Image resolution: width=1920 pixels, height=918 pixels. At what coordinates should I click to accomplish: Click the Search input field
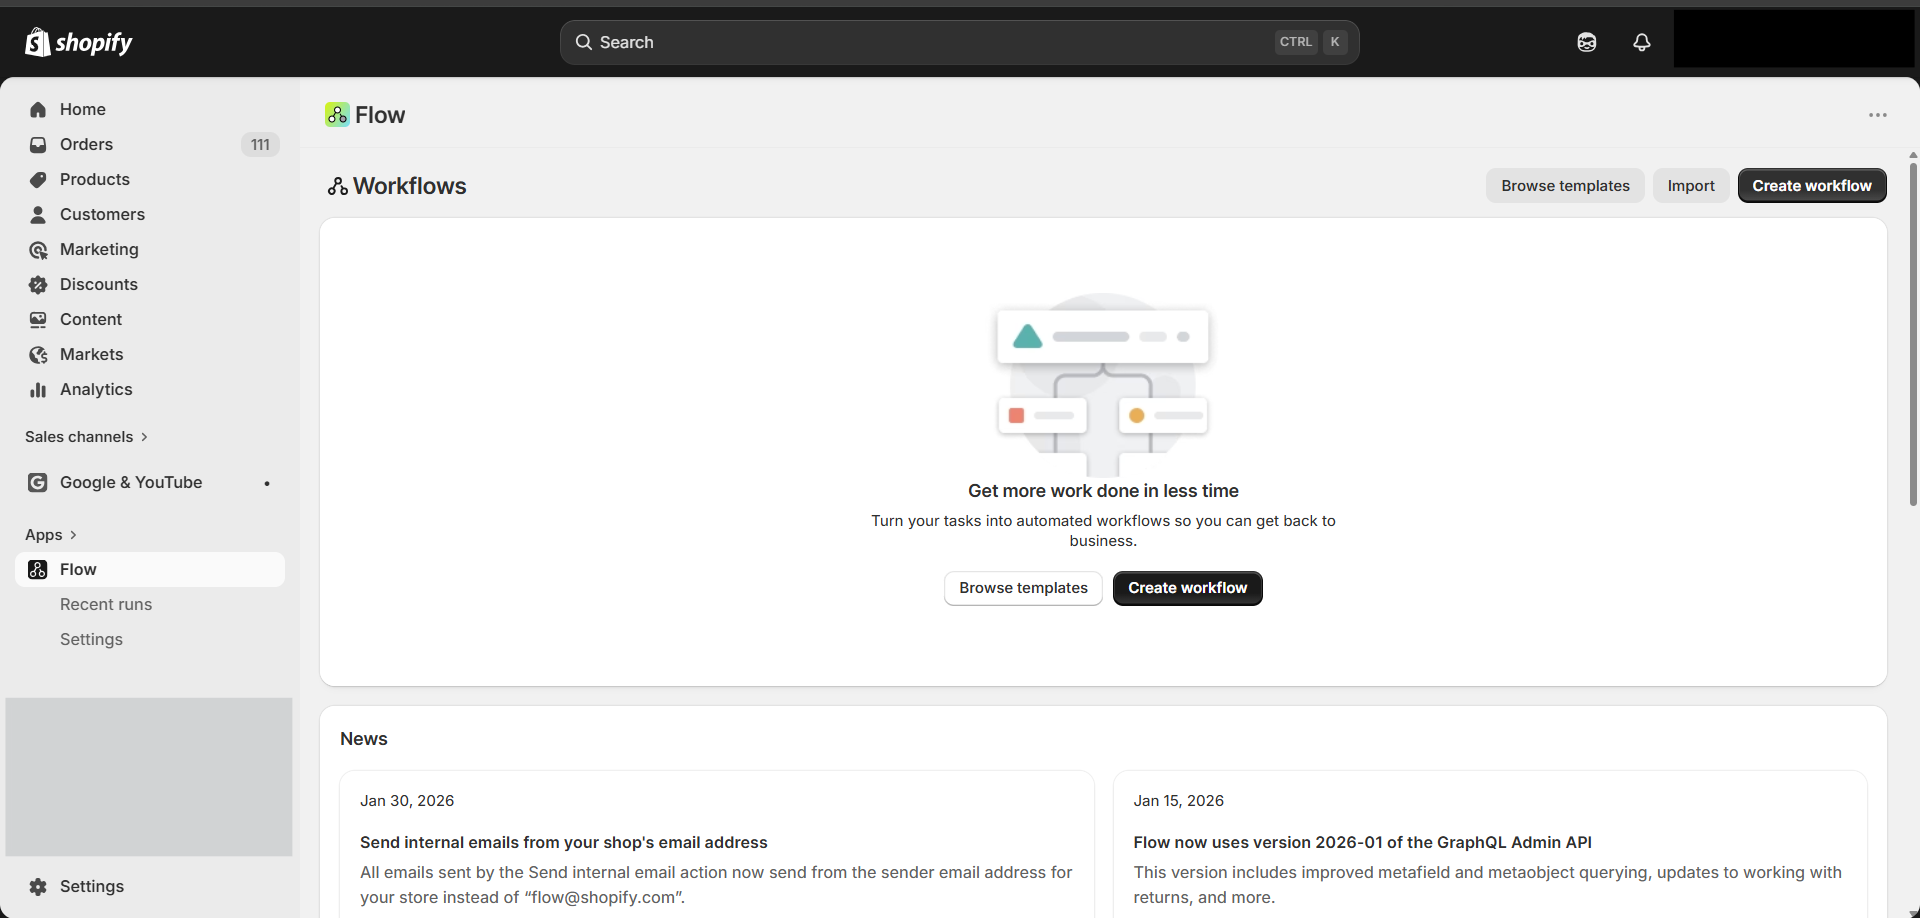[x=960, y=42]
